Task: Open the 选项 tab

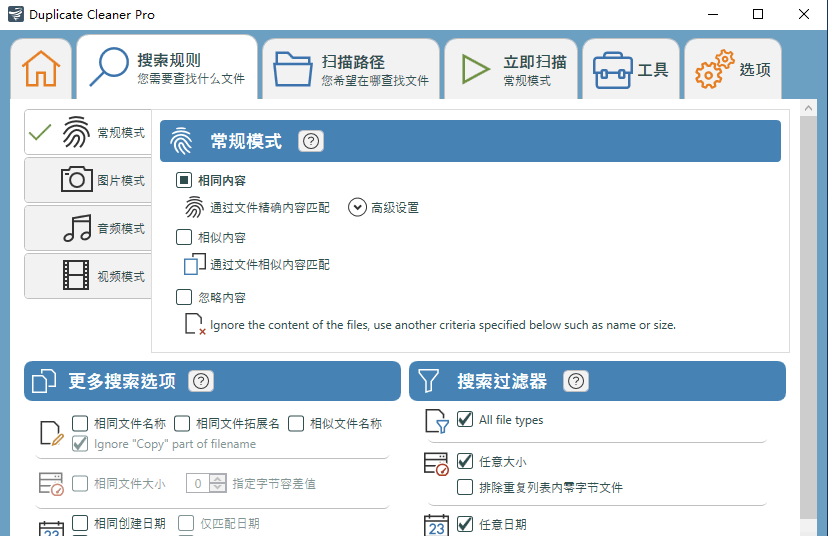Action: 733,69
